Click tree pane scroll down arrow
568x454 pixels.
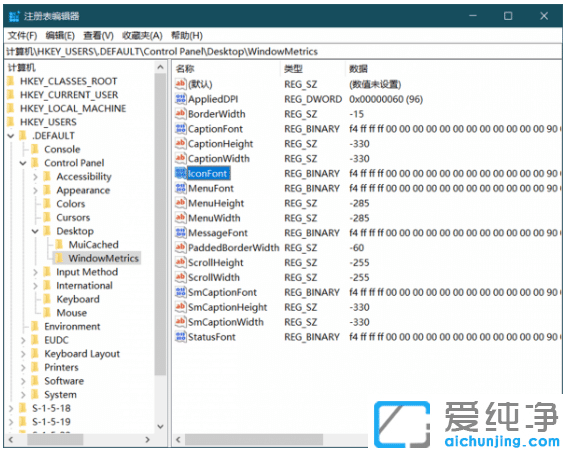[160, 427]
